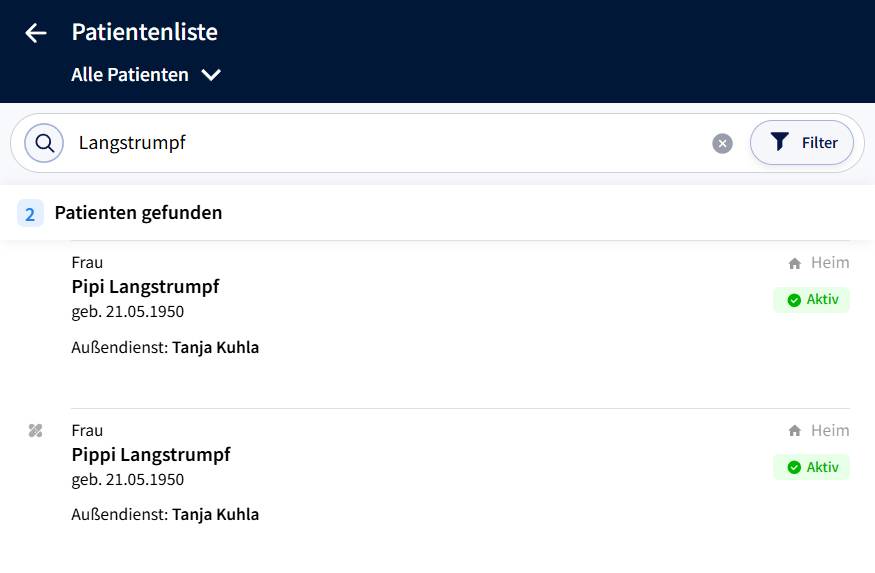Click the back arrow icon
Screen dimensions: 875x573
[x=36, y=33]
